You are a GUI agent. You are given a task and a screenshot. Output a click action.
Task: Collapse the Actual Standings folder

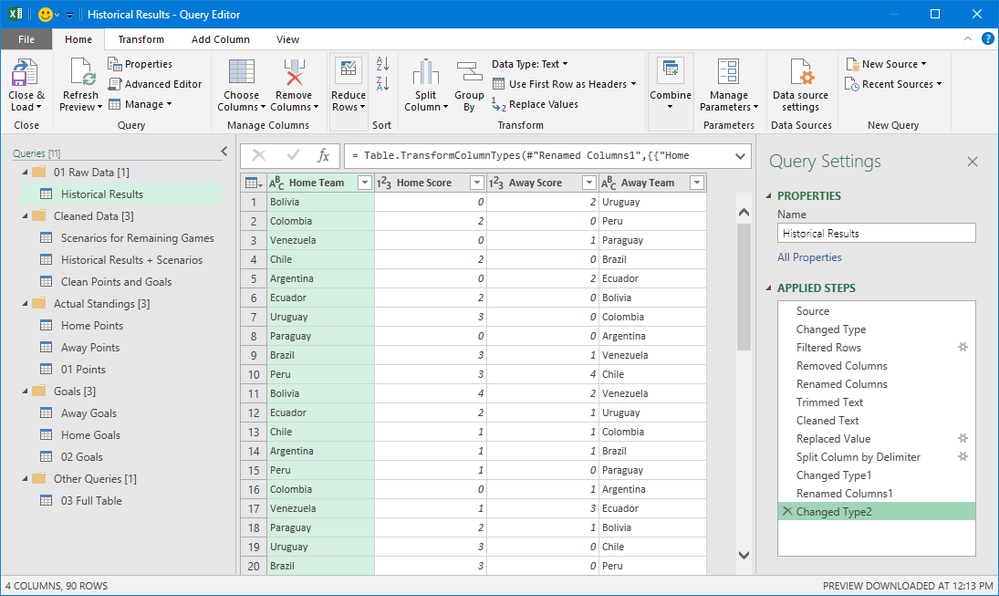pos(25,304)
